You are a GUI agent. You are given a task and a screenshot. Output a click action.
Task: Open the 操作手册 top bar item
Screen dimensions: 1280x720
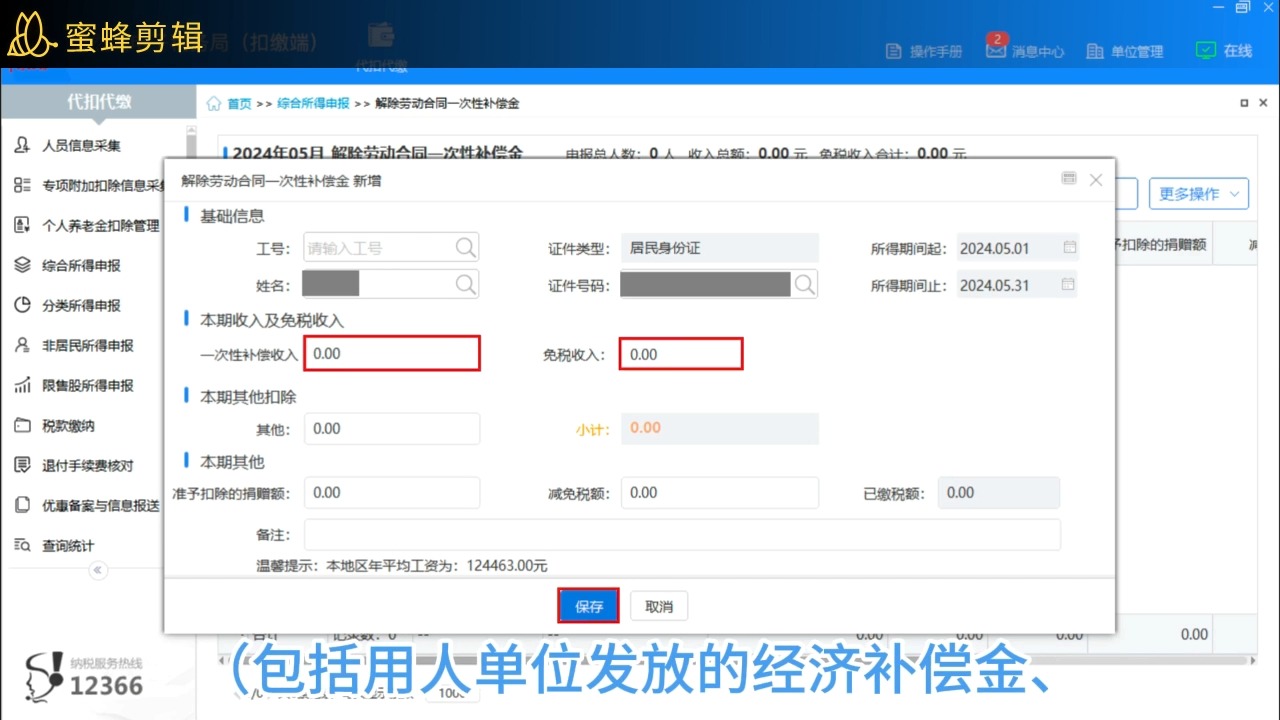pos(924,51)
